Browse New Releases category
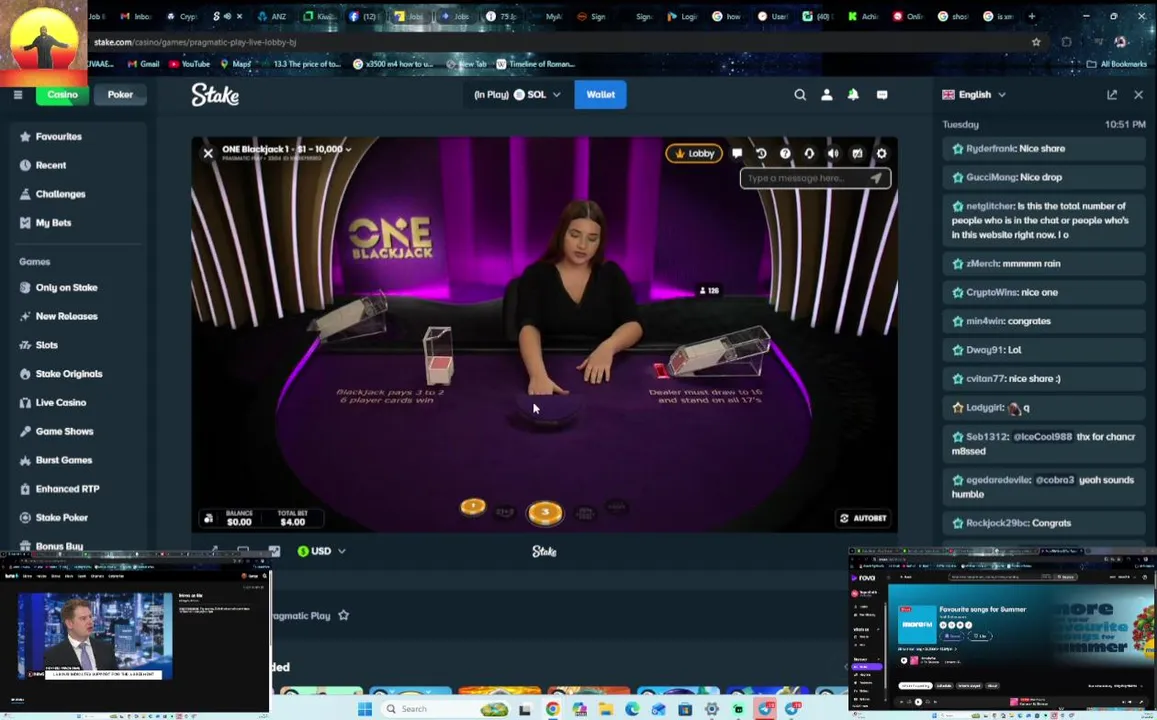 coord(58,316)
